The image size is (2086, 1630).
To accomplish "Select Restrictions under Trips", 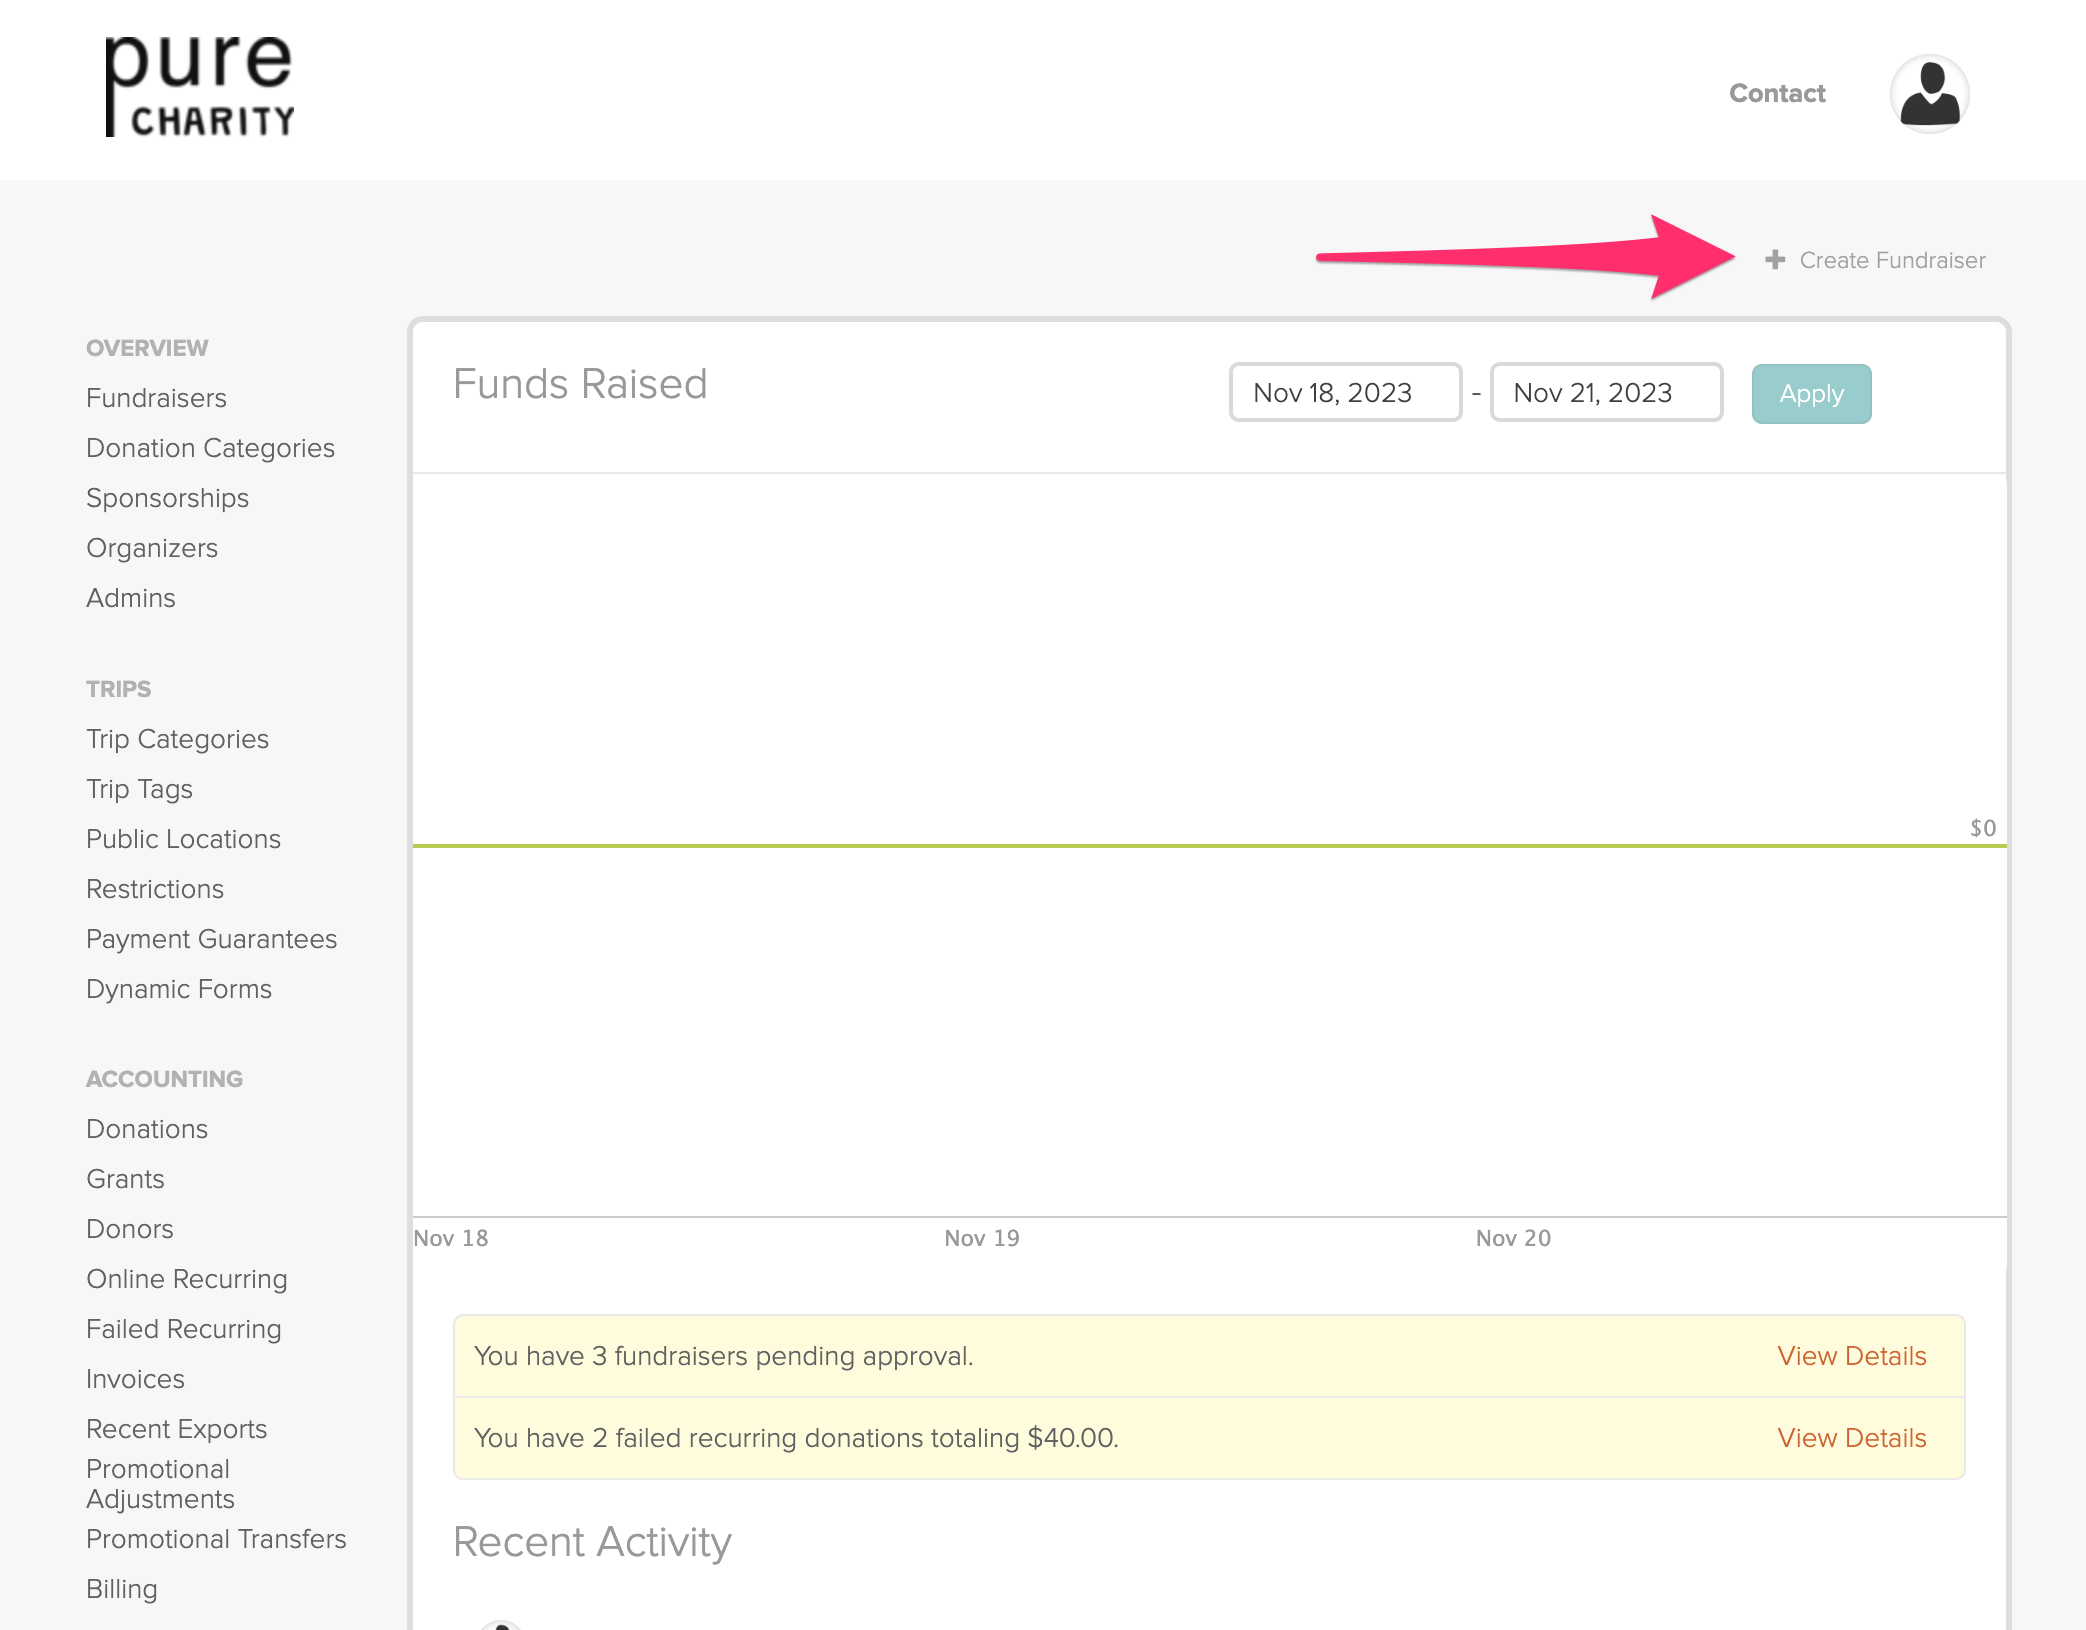I will coord(155,889).
